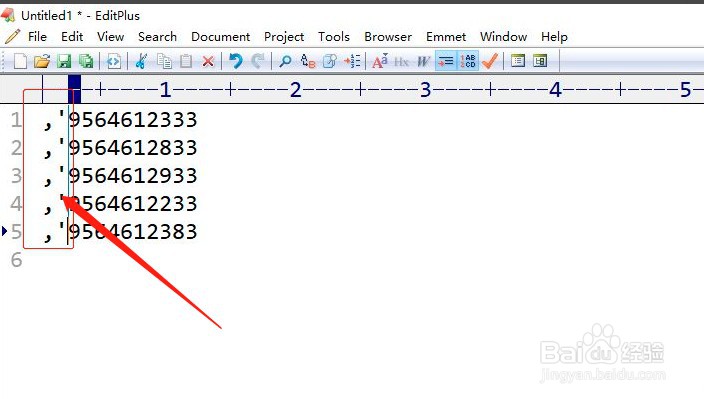Open the Edit menu
This screenshot has width=704, height=399.
point(72,36)
